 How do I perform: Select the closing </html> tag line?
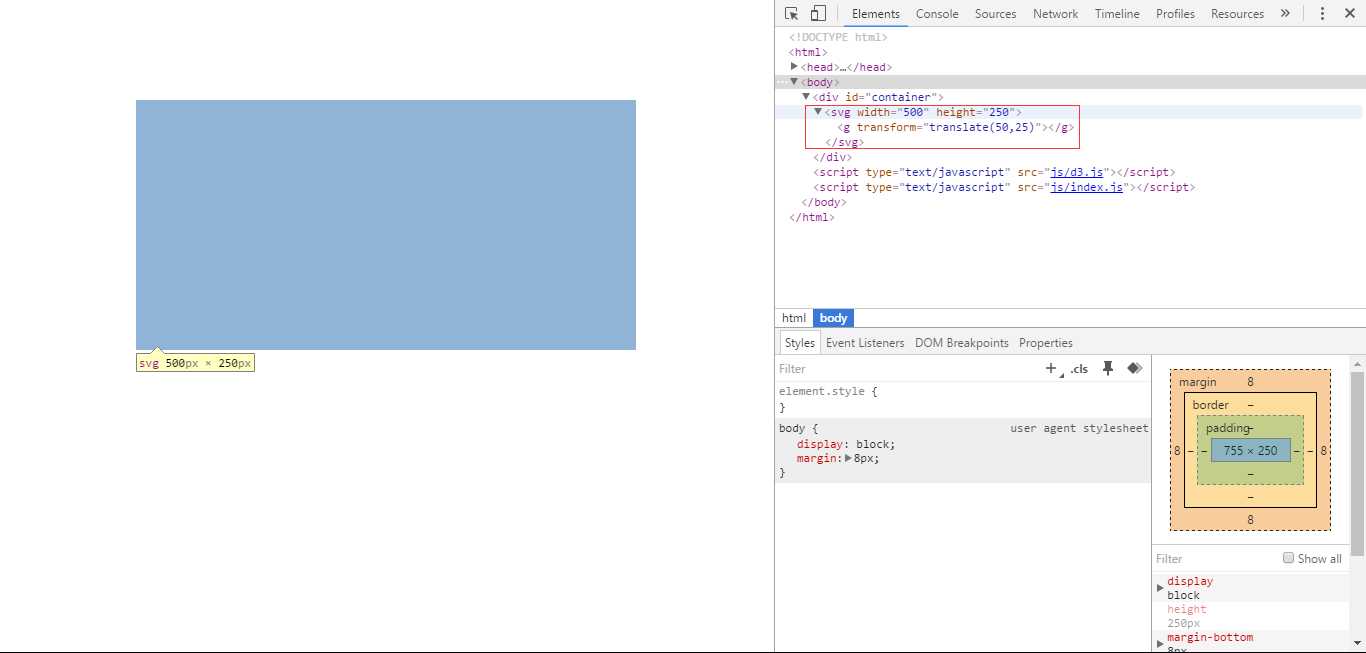coord(812,217)
